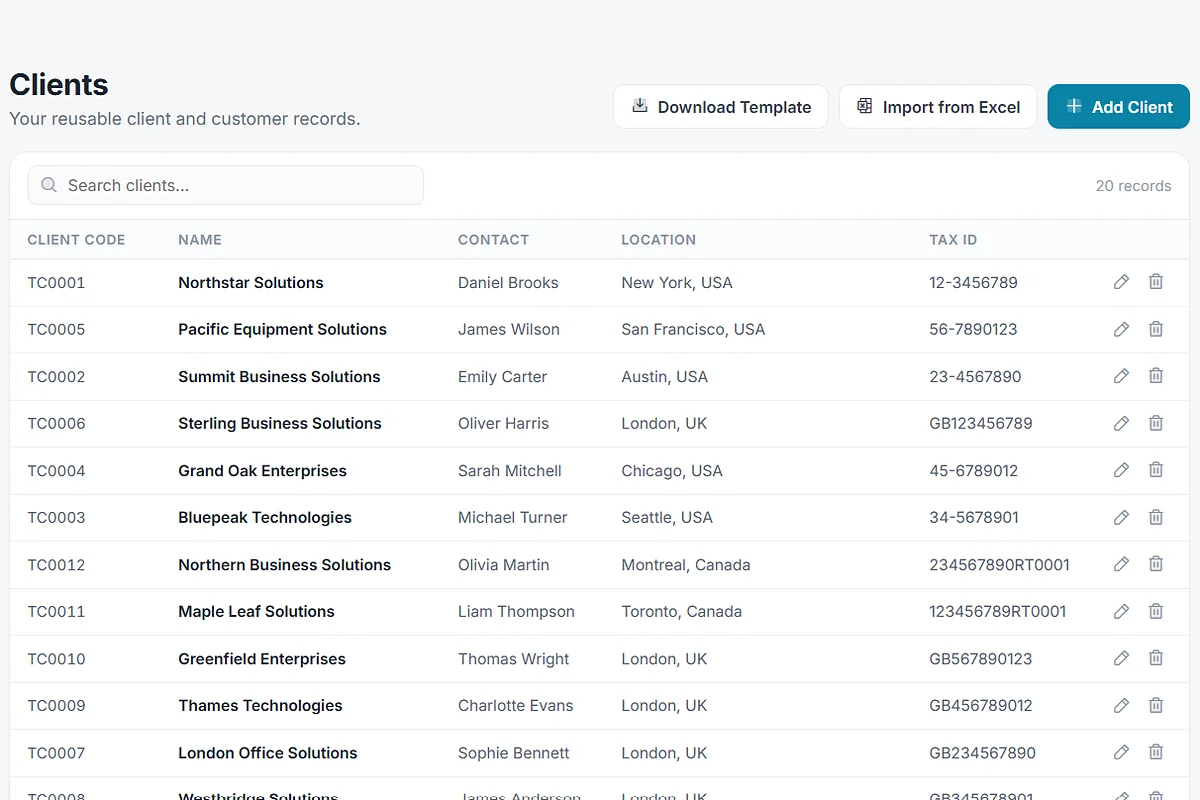Focus the Search clients field
Viewport: 1200px width, 800px height.
coord(226,185)
